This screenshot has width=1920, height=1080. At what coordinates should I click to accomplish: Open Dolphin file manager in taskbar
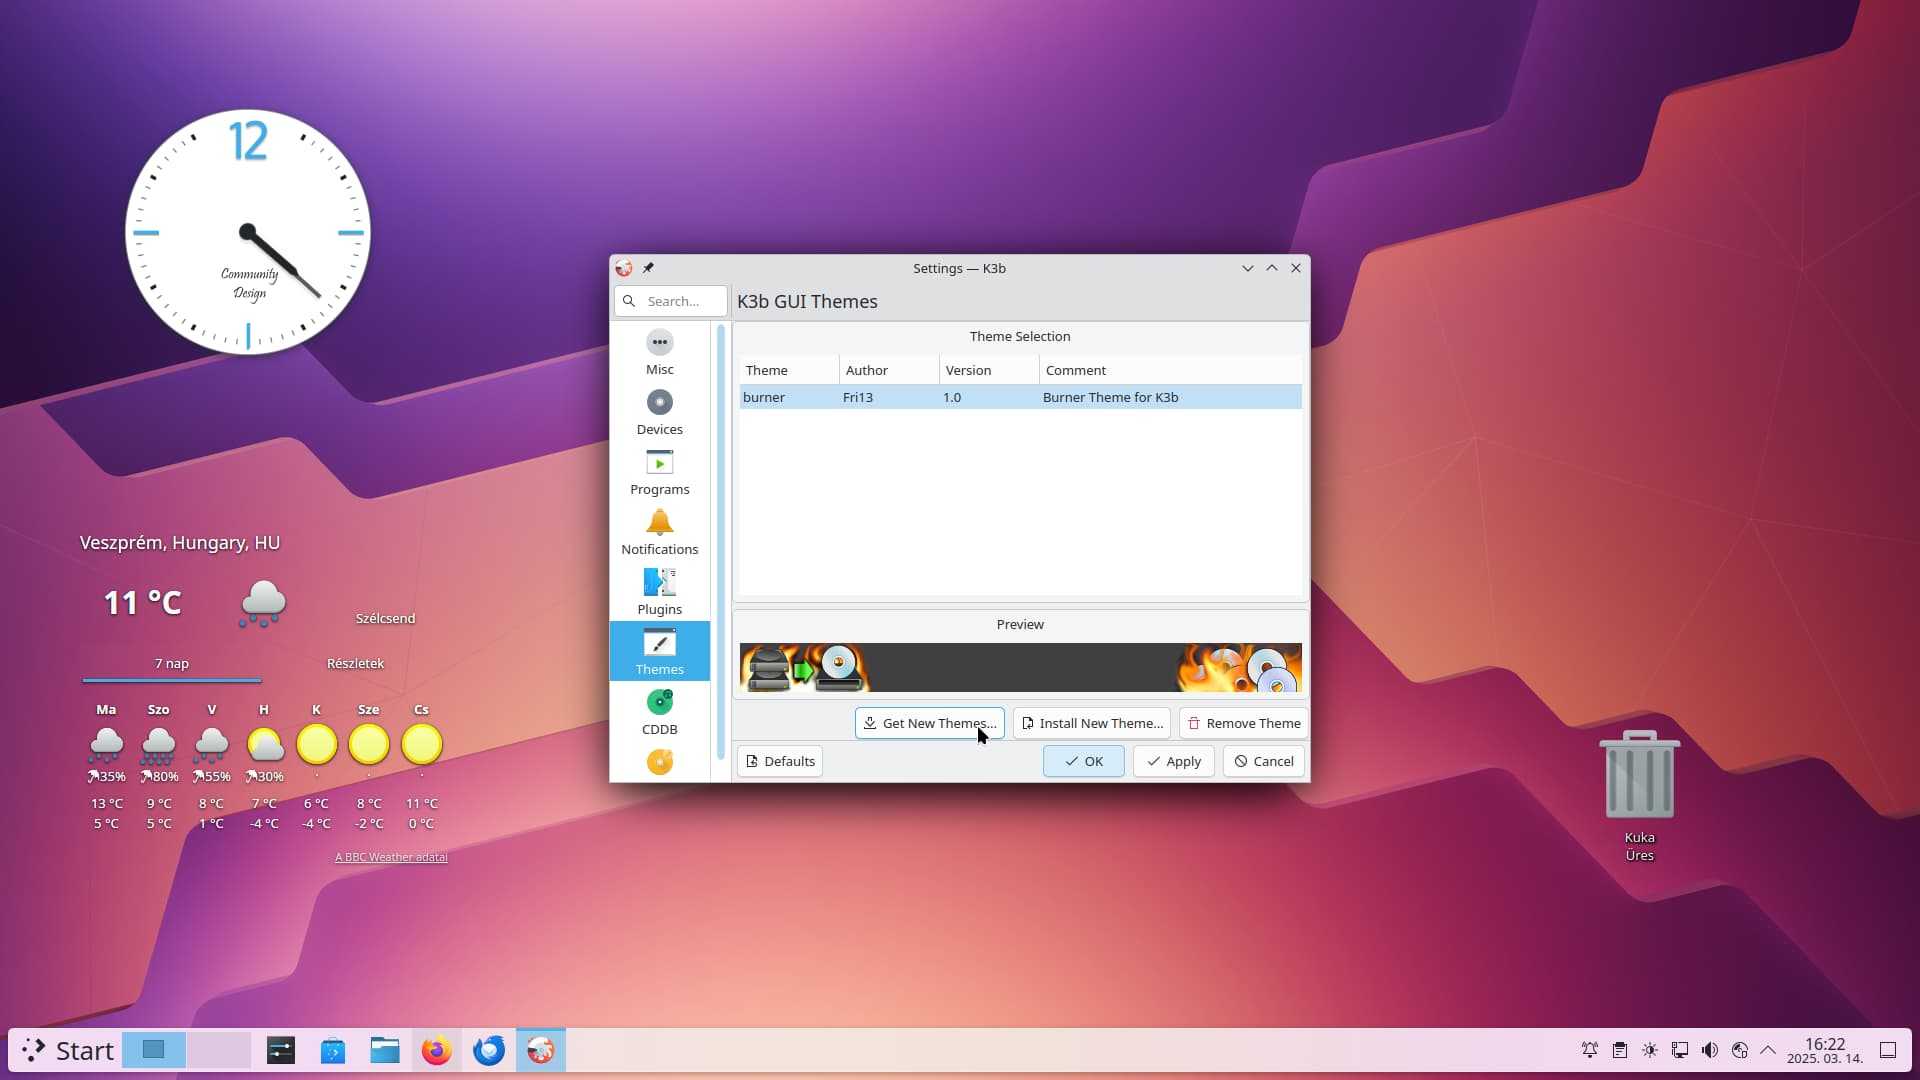385,1050
